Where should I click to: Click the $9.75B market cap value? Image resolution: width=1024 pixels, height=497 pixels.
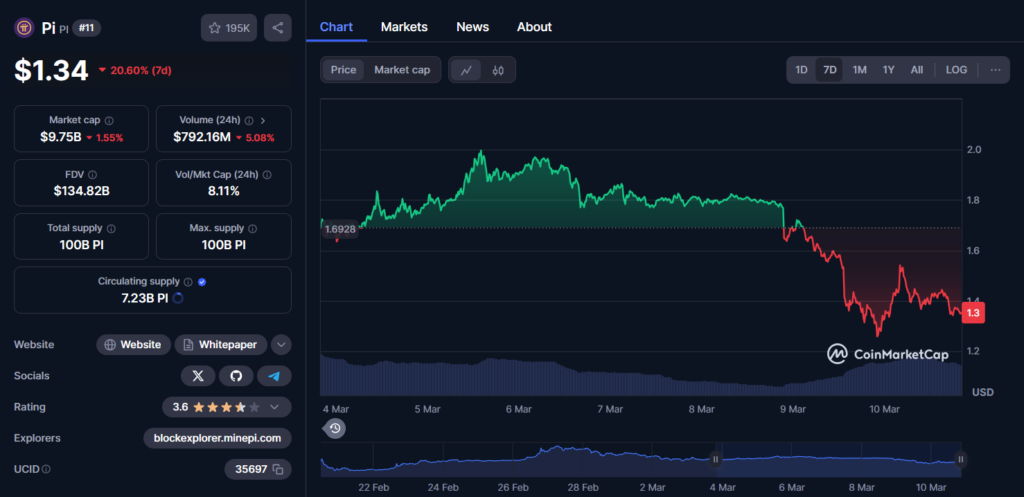point(60,137)
